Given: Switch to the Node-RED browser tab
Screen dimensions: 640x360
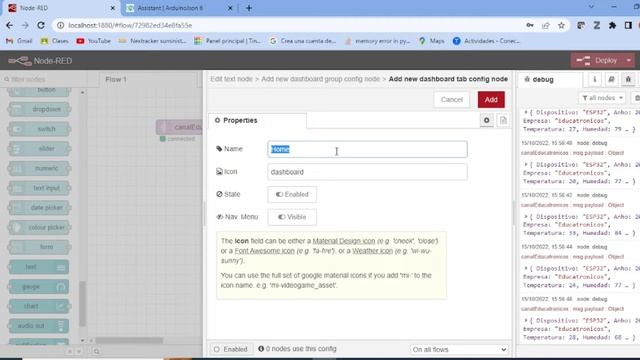Looking at the screenshot, I should point(61,8).
